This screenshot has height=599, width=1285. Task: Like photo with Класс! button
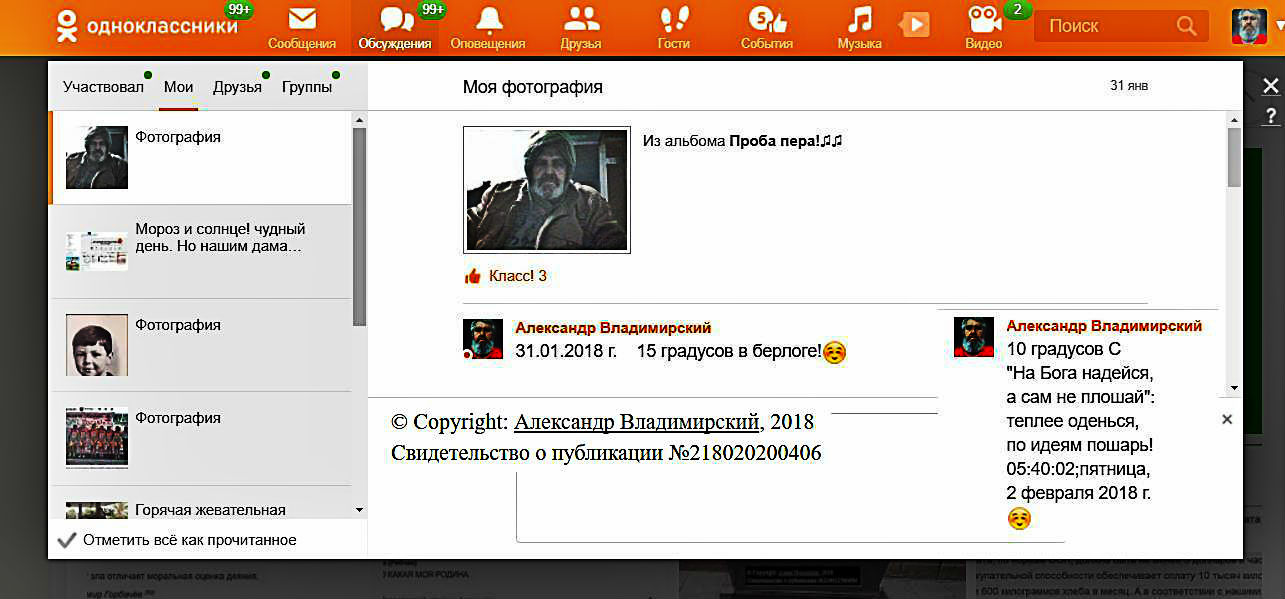tap(506, 276)
